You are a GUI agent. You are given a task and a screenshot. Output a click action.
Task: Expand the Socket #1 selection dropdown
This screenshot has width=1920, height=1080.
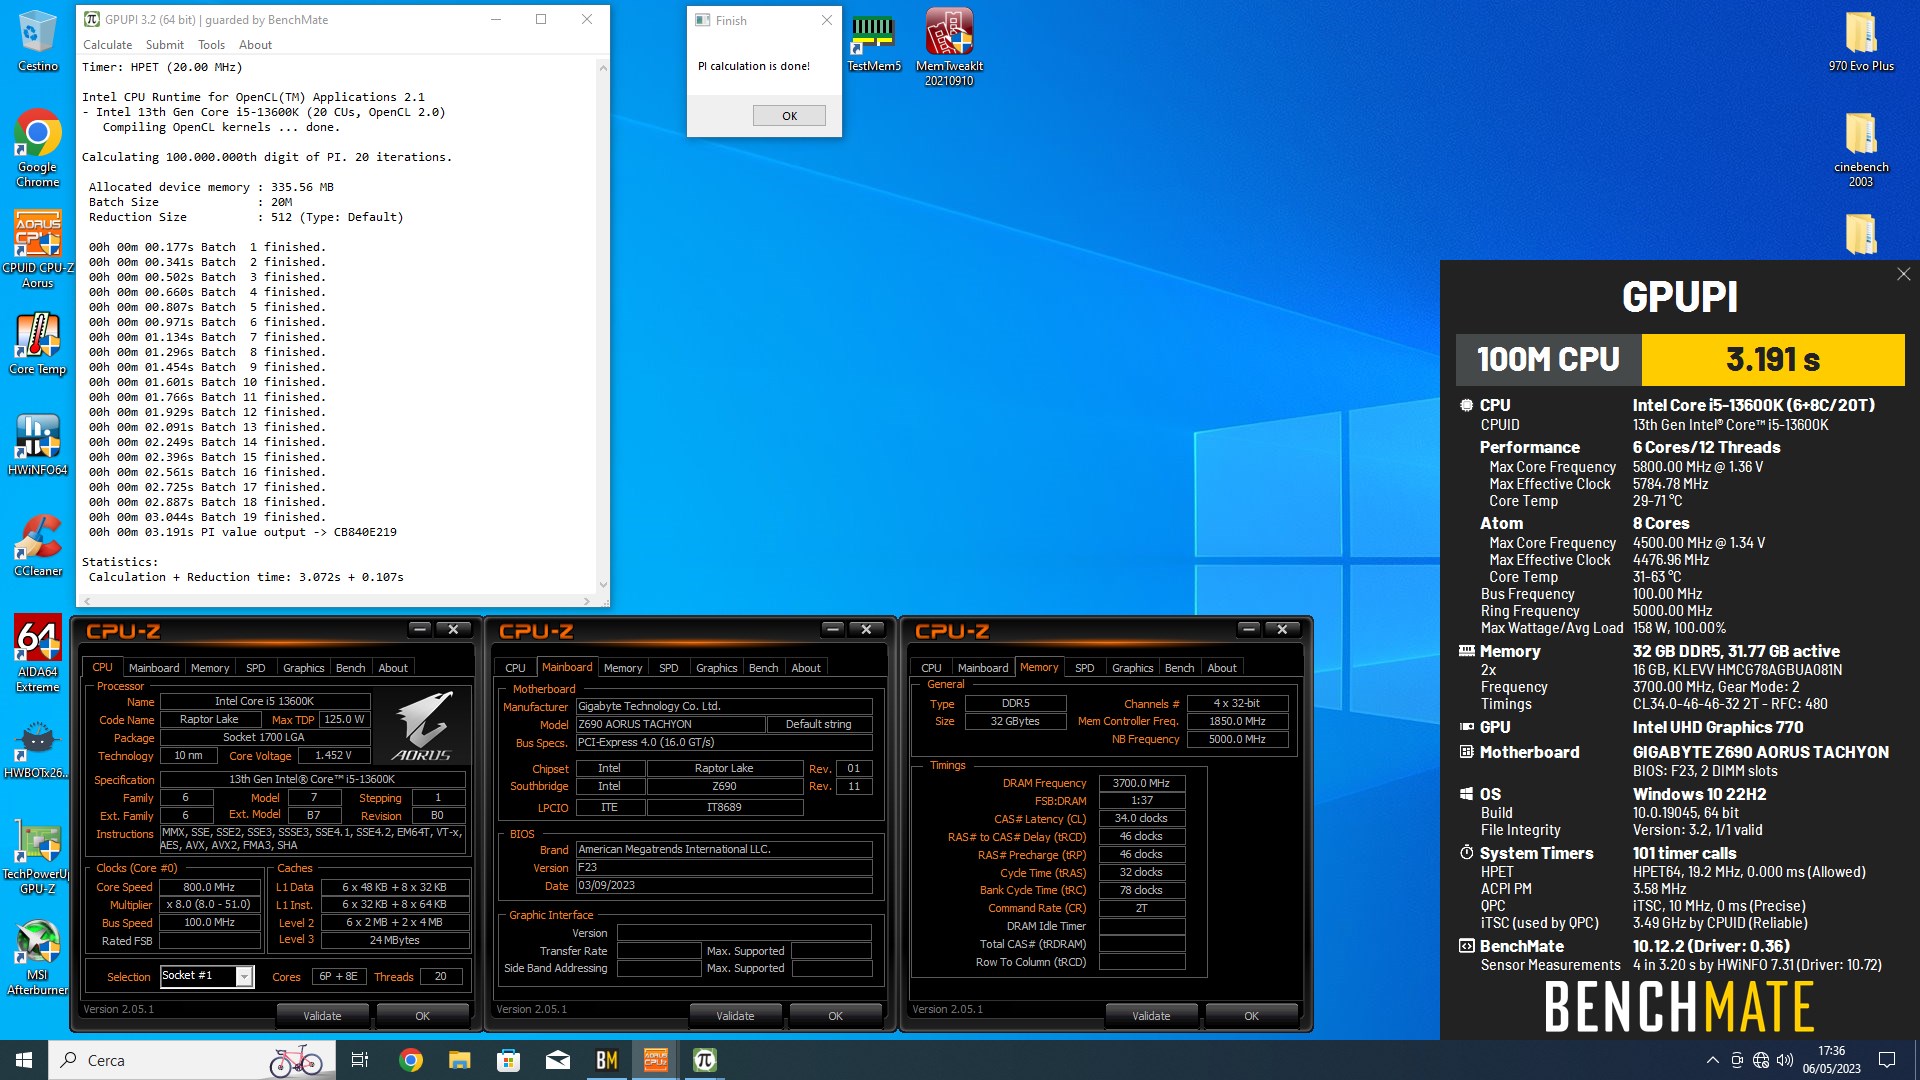click(244, 977)
